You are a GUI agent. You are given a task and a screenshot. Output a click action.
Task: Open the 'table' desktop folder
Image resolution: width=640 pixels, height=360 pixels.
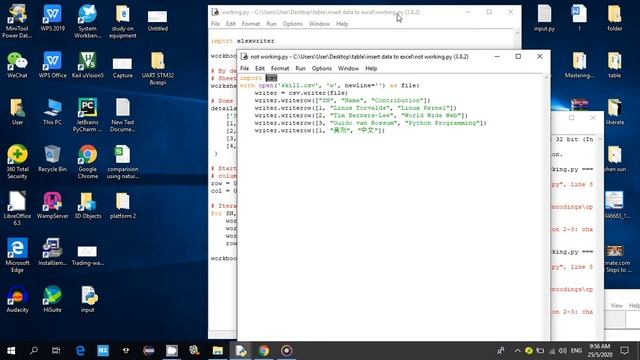[x=614, y=65]
